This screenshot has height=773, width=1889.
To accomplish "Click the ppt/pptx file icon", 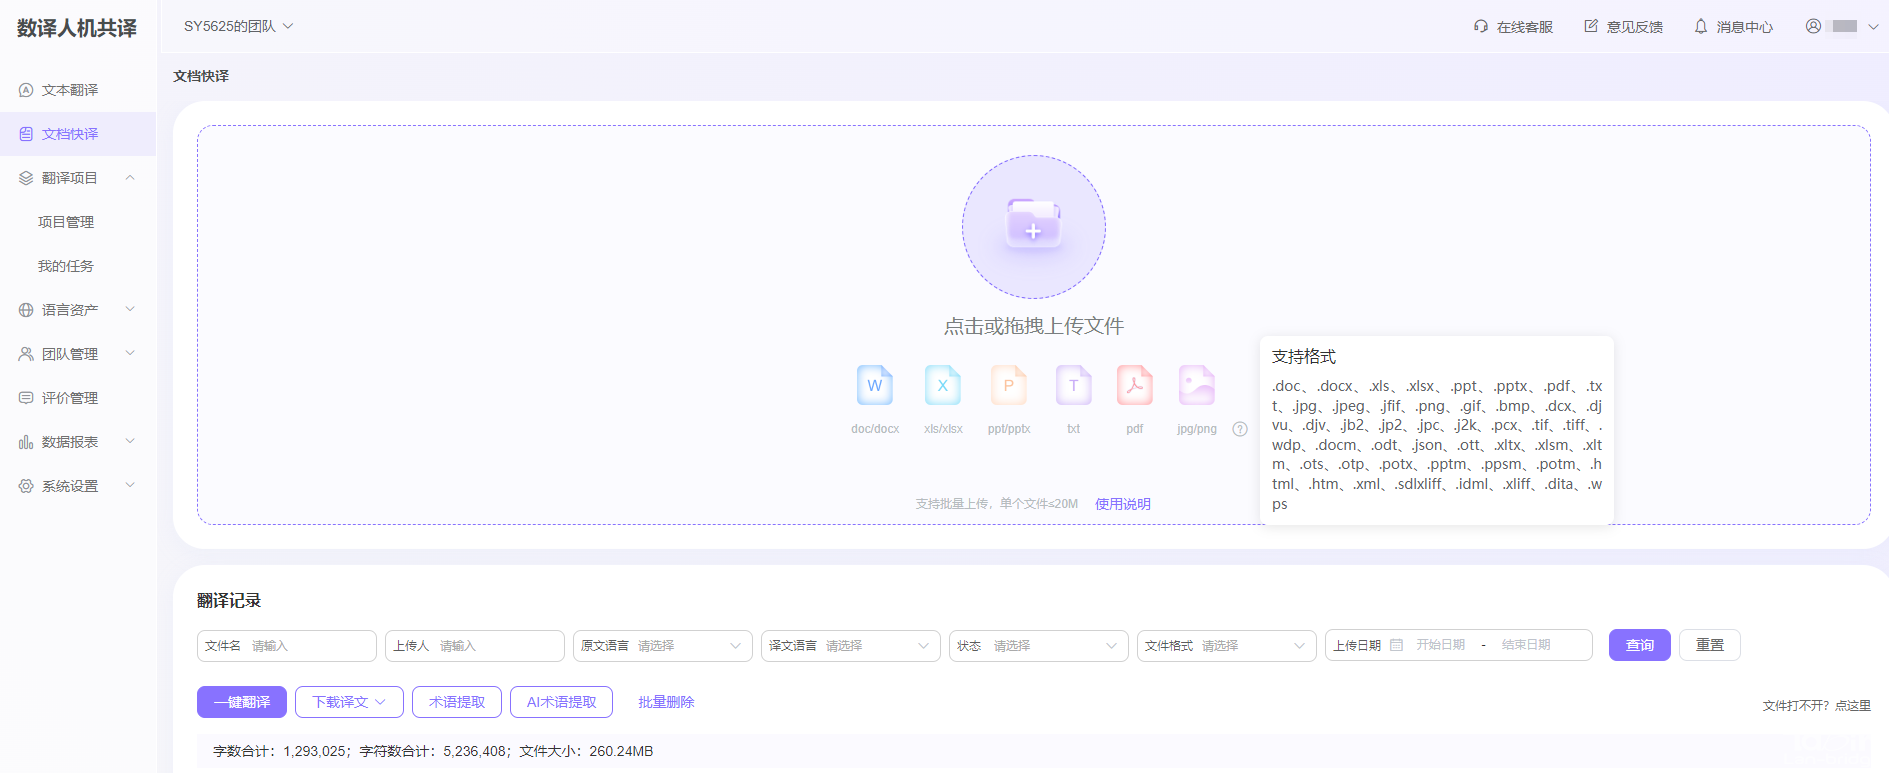I will pos(1008,386).
